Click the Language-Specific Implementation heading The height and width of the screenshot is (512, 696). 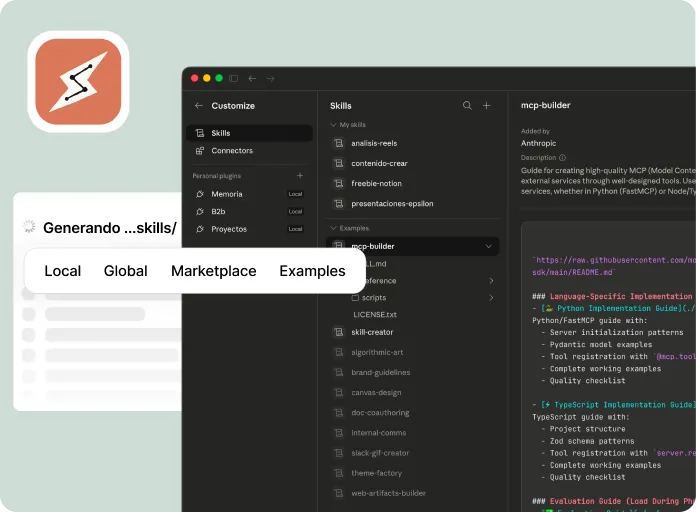612,296
